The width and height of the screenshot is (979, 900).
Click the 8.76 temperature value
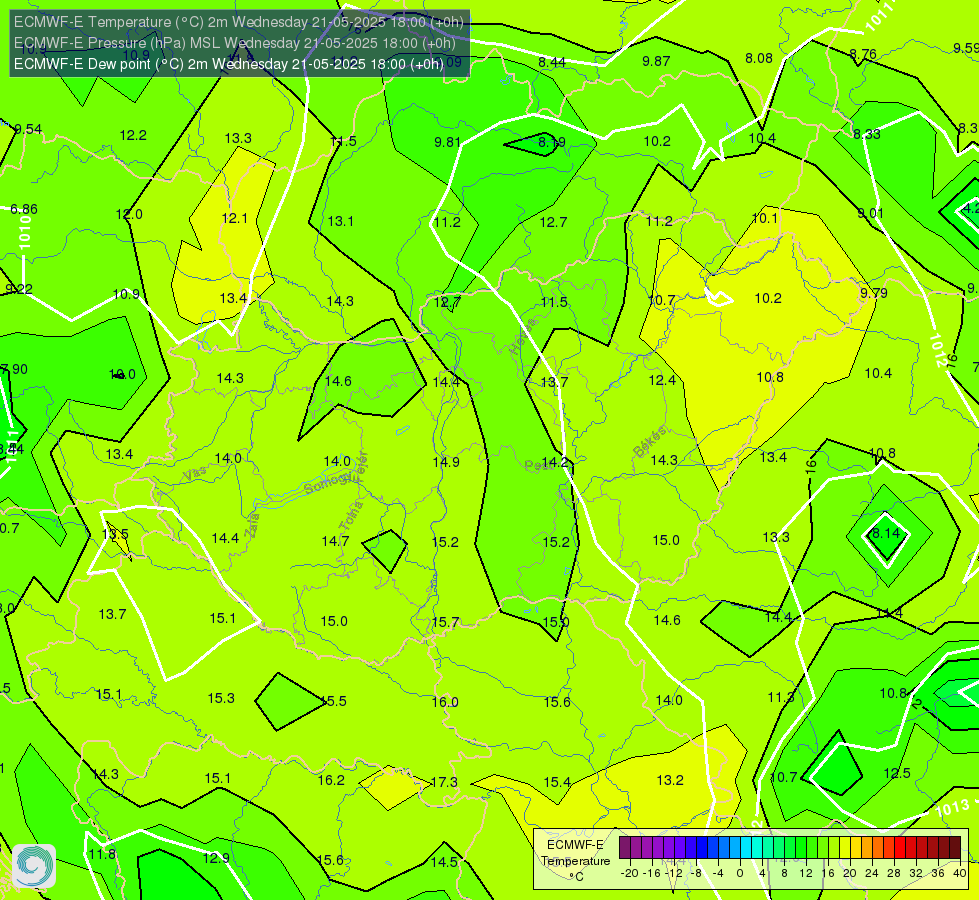pos(863,54)
